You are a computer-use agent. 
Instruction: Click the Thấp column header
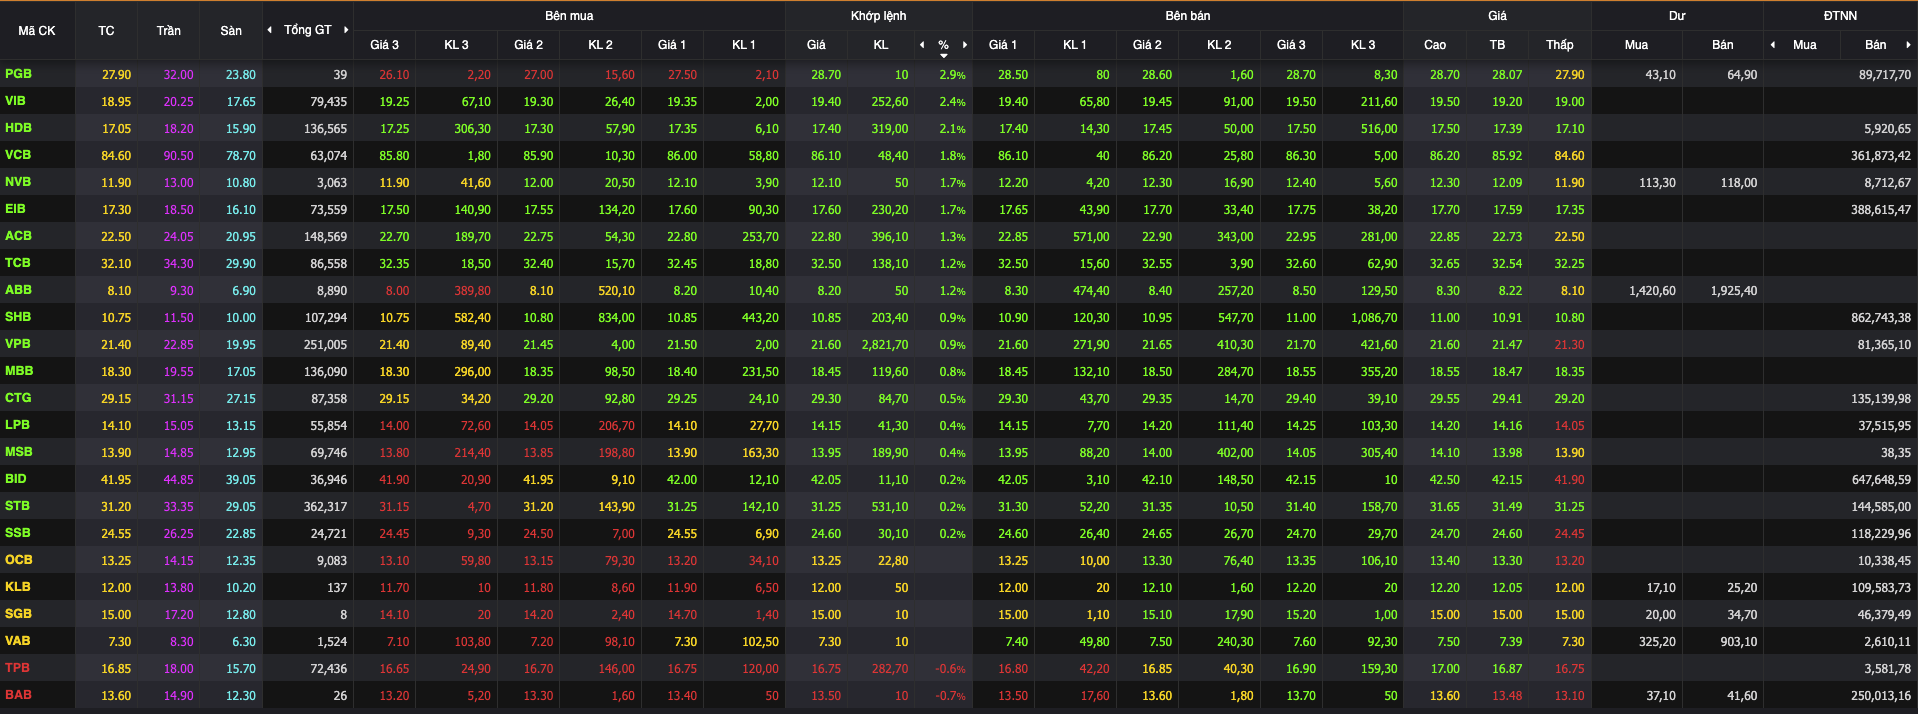1559,45
